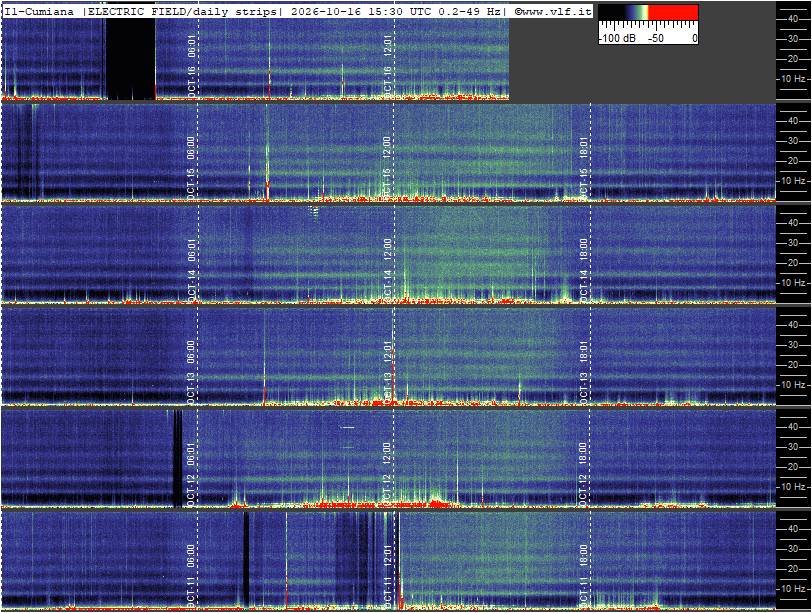Select the 18:00 time marker on the OCT-12 strip
The width and height of the screenshot is (812, 613).
tap(584, 453)
